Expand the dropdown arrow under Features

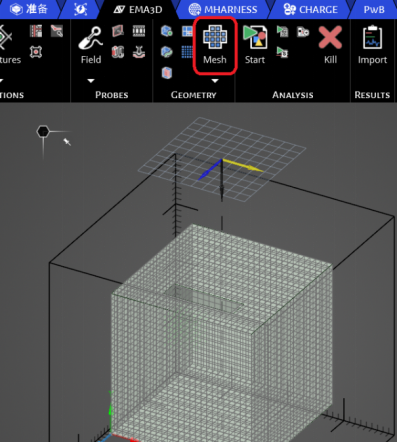click(1, 81)
